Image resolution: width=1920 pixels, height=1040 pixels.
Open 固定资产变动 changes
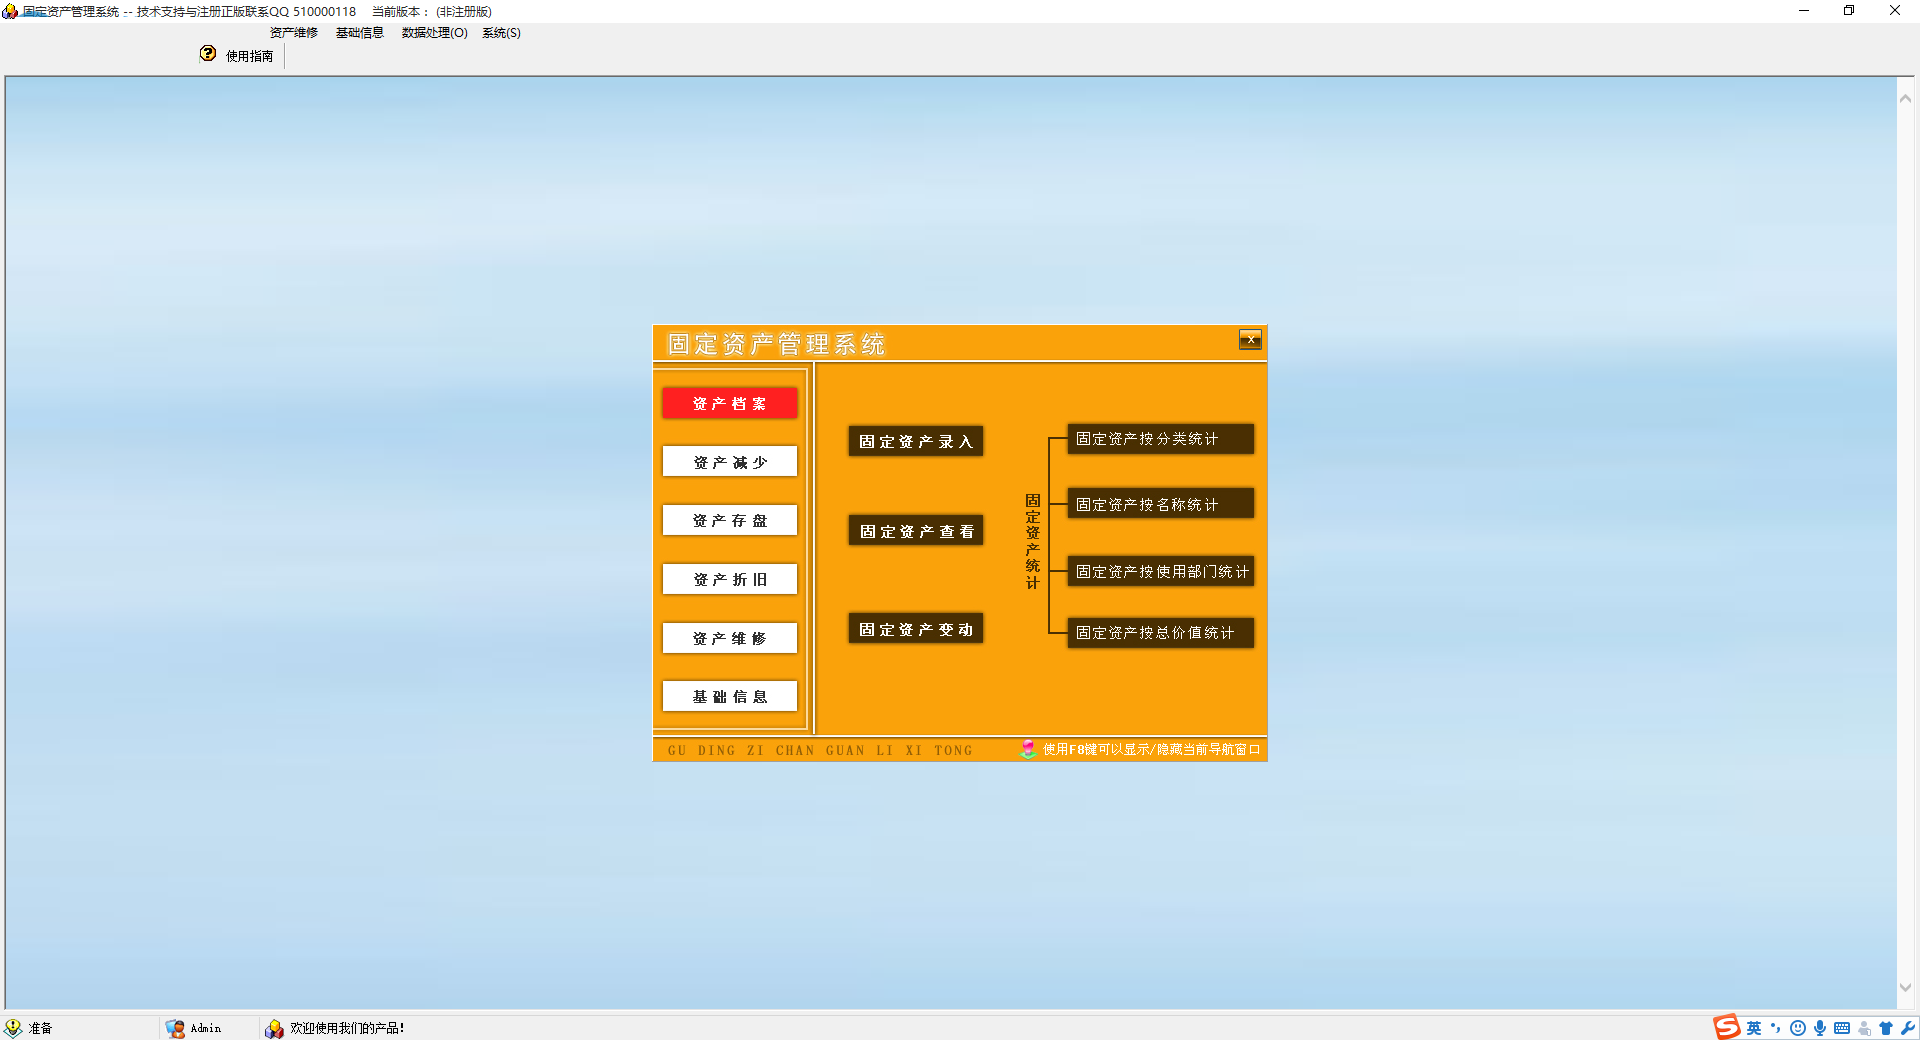(916, 629)
